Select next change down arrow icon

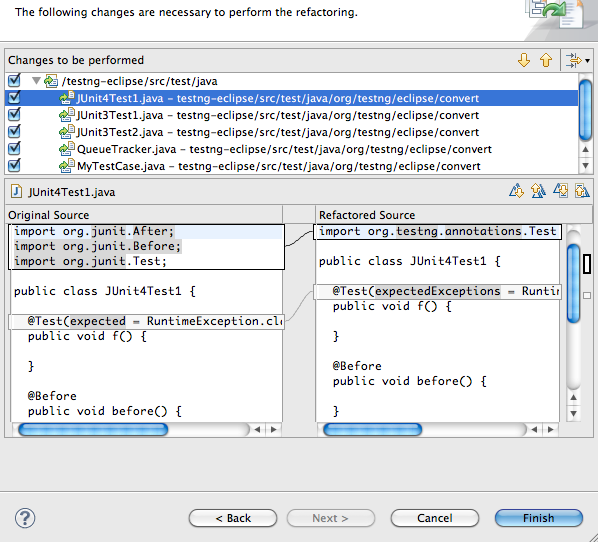click(x=524, y=60)
